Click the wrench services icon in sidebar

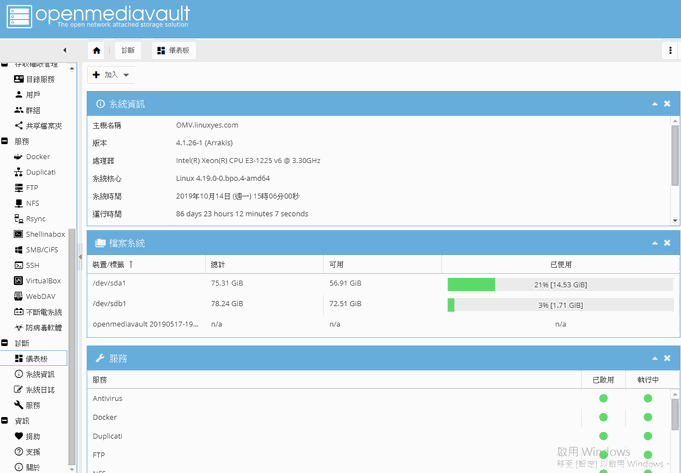point(19,405)
